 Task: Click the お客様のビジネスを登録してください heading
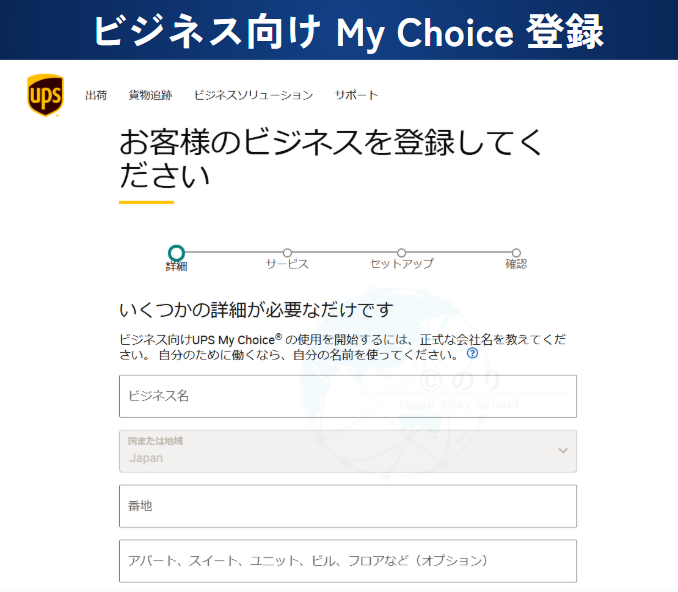(x=330, y=158)
